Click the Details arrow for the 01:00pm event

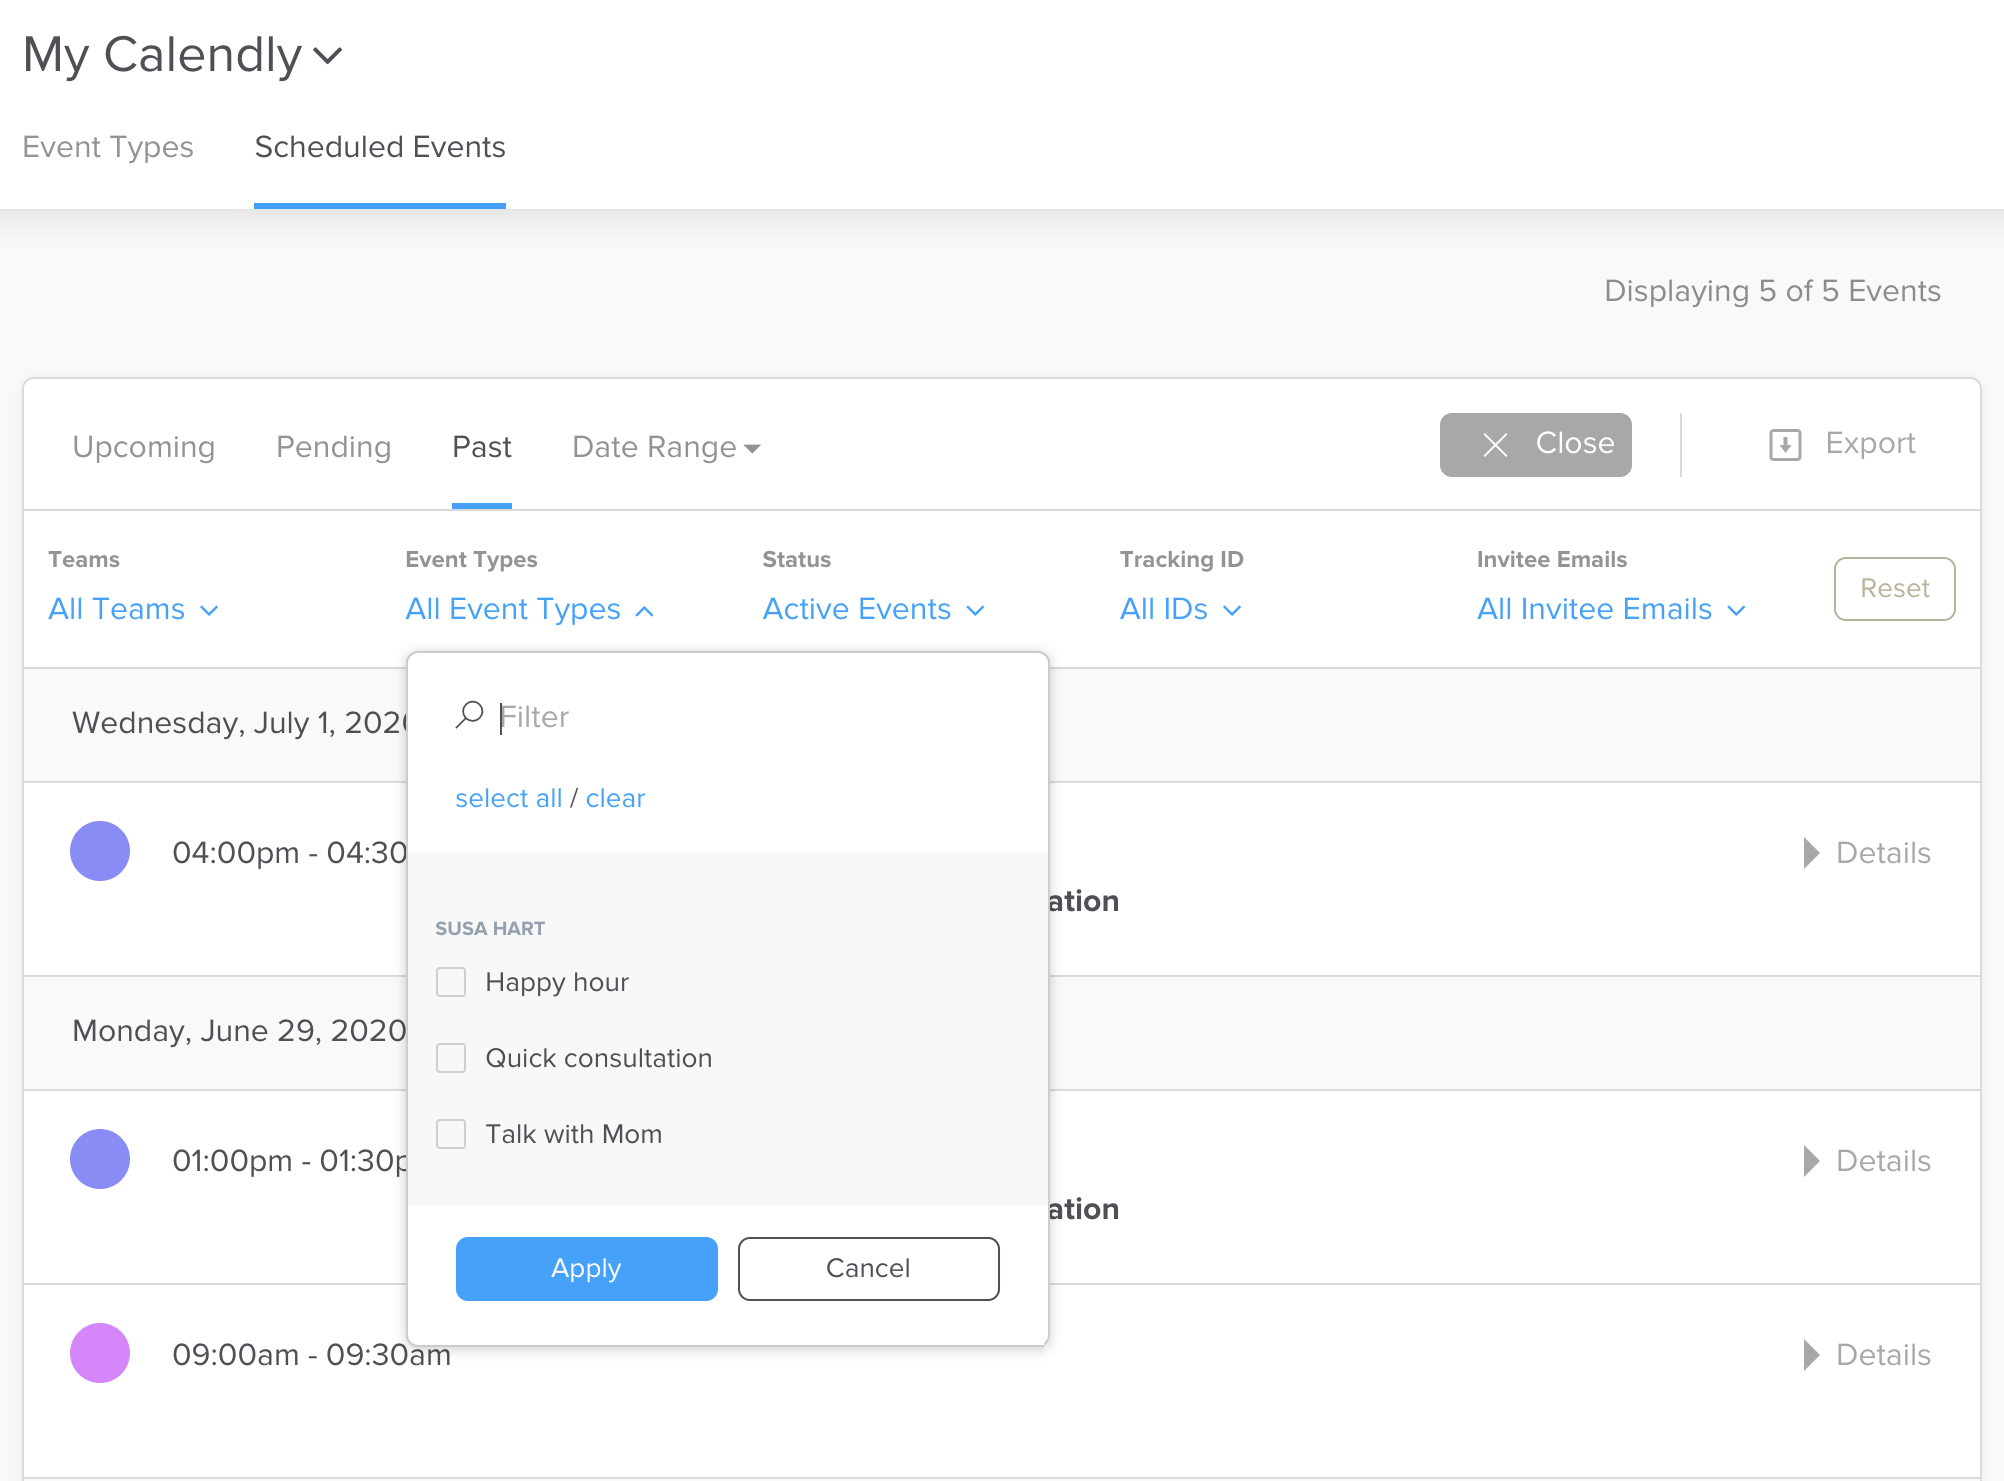pyautogui.click(x=1810, y=1160)
